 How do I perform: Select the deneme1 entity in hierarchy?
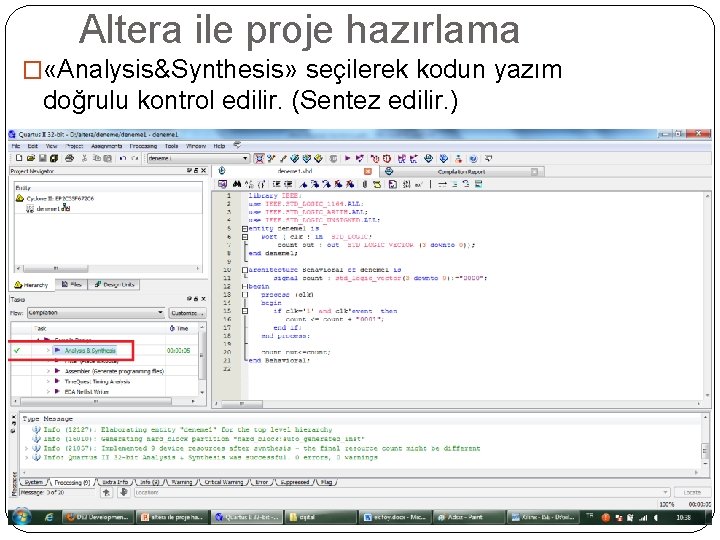(x=48, y=208)
